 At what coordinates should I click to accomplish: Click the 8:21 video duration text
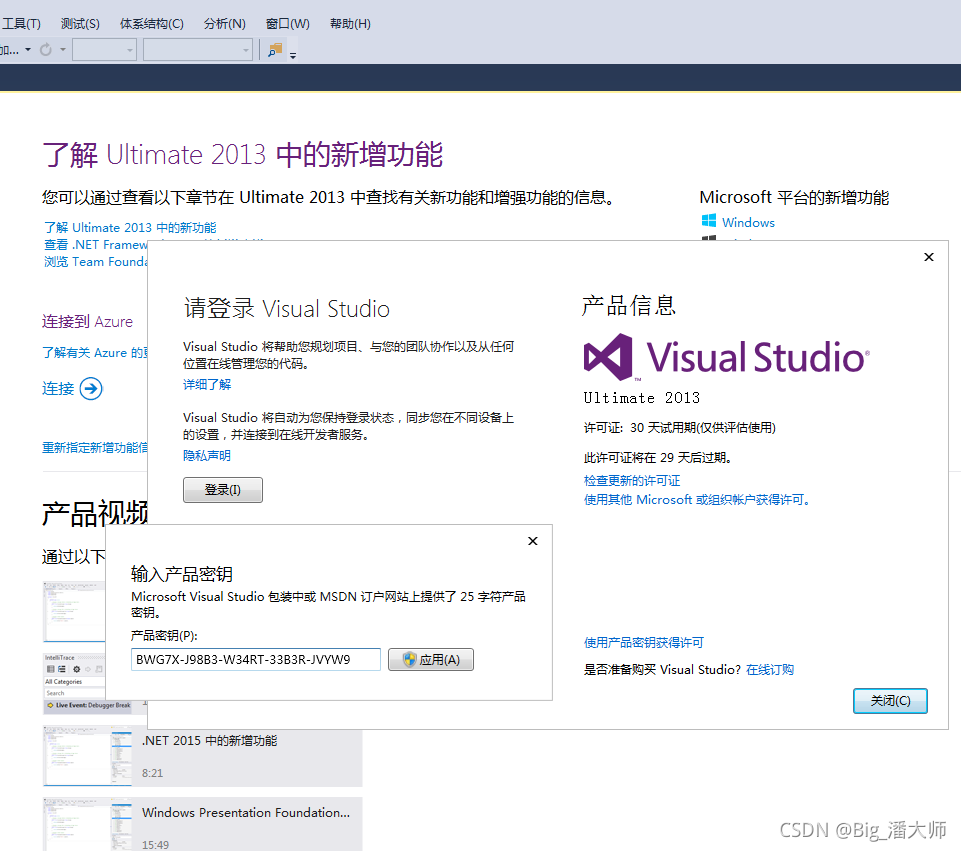153,773
